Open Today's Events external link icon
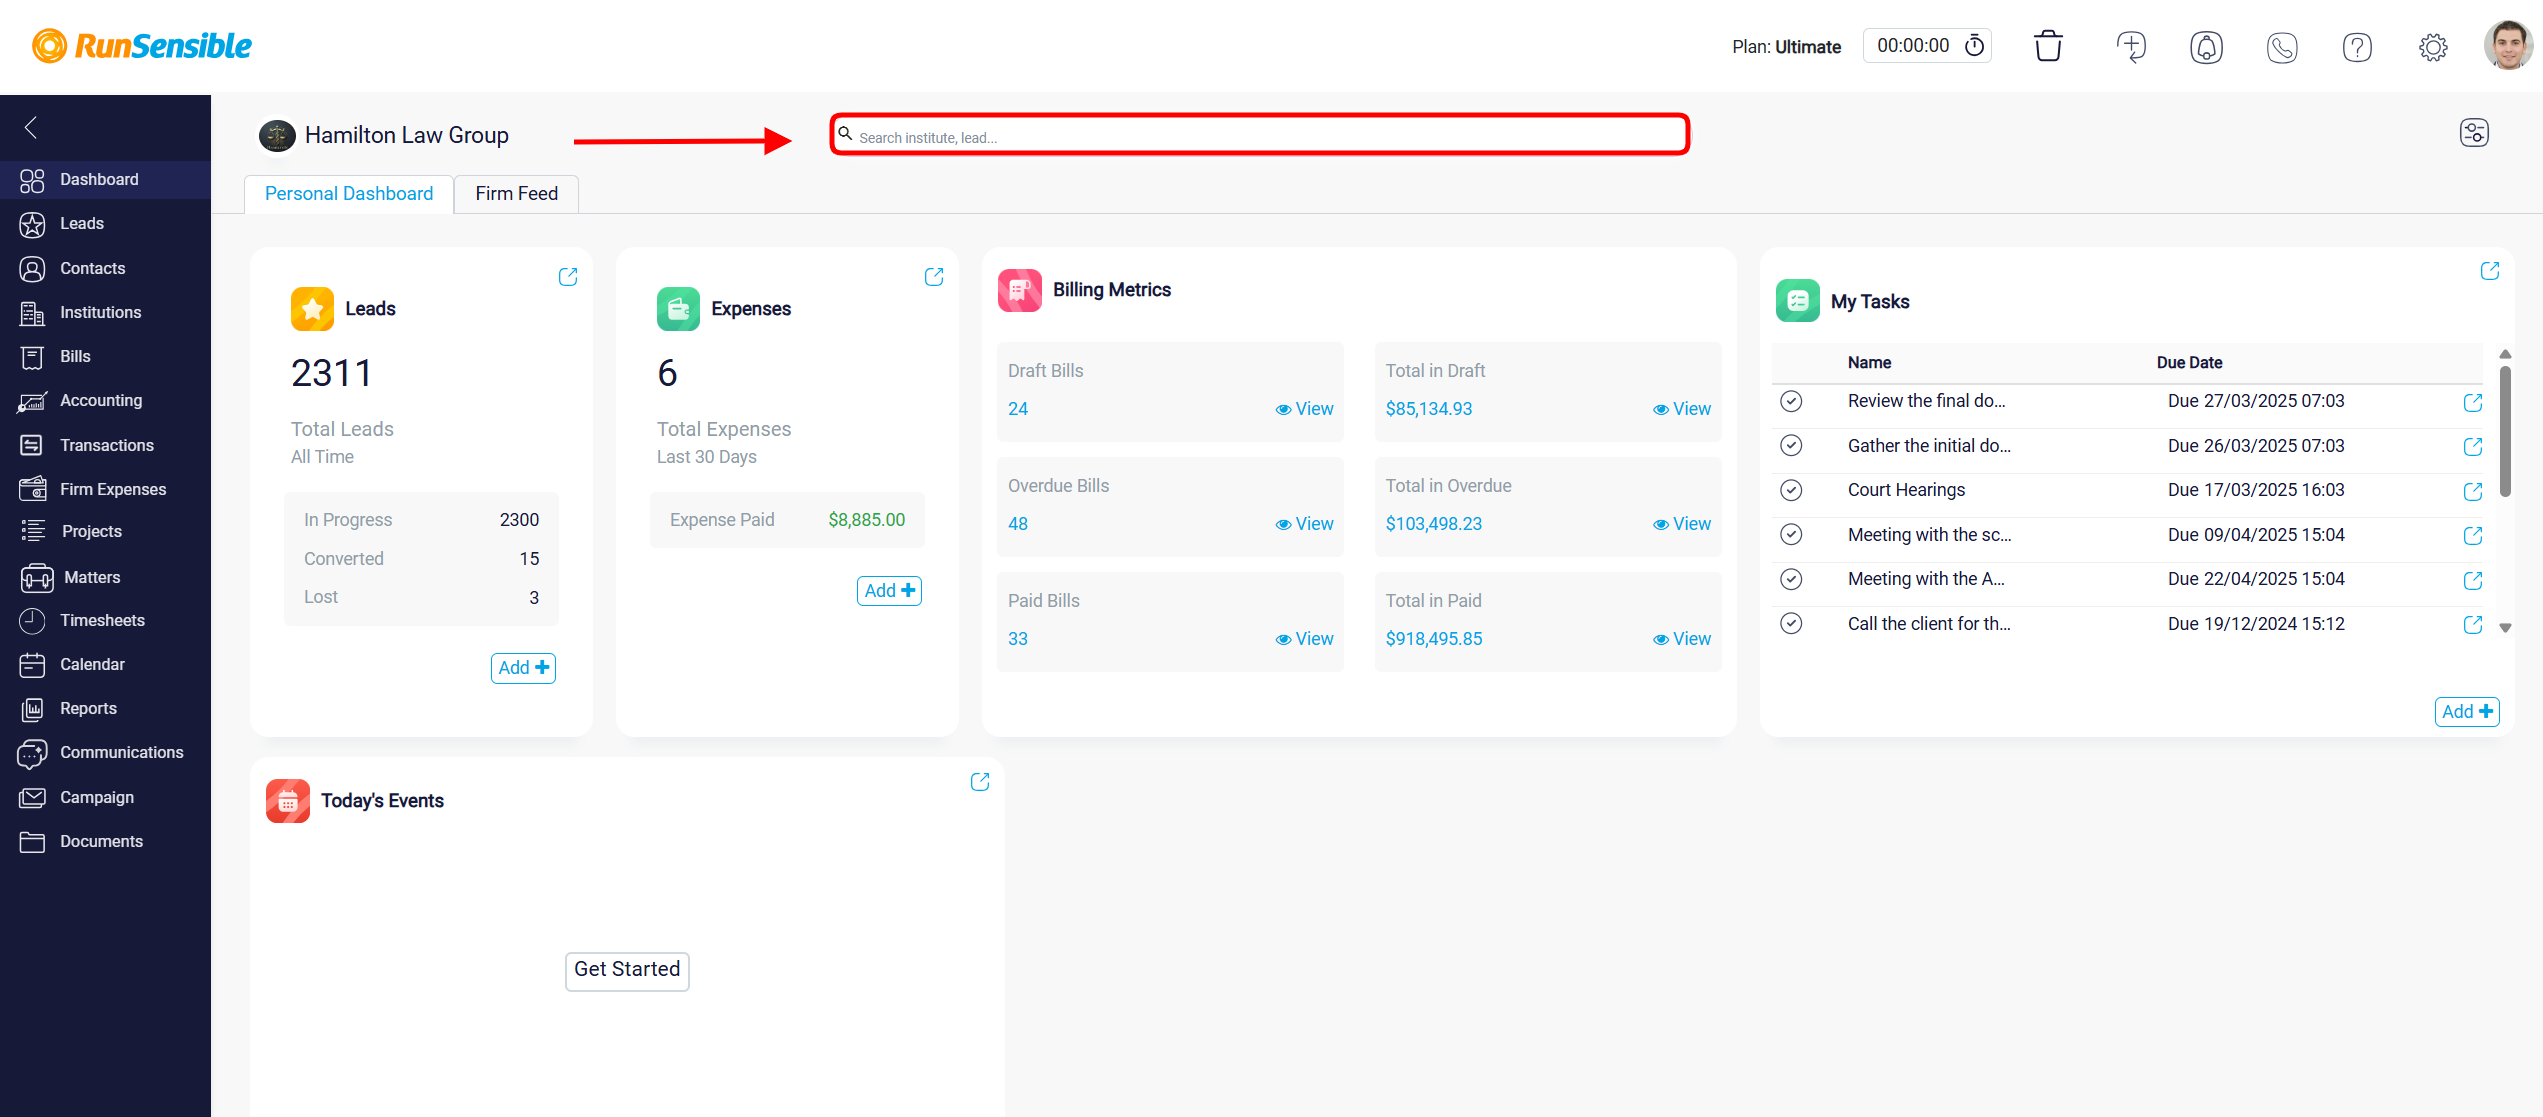This screenshot has width=2543, height=1117. [x=980, y=782]
